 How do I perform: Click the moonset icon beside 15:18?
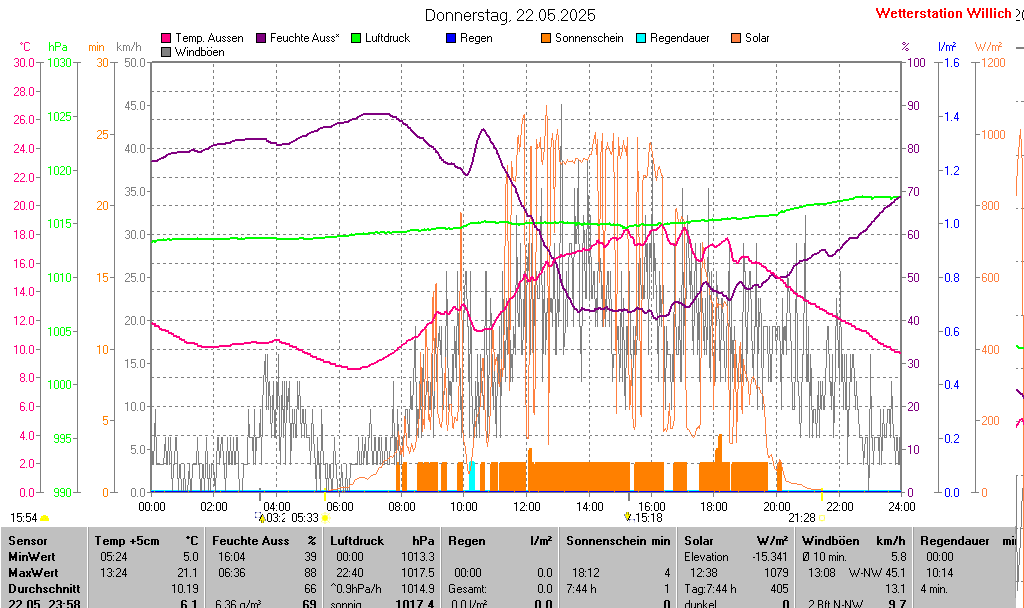tap(628, 517)
